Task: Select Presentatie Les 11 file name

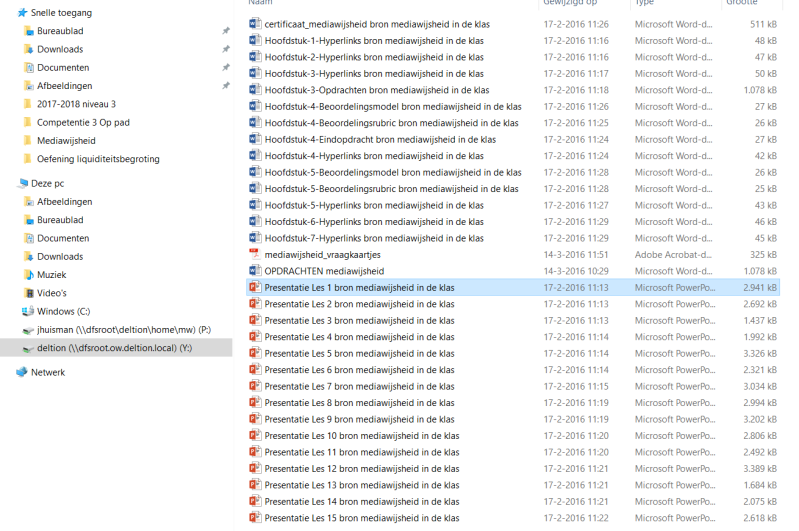Action: click(362, 452)
